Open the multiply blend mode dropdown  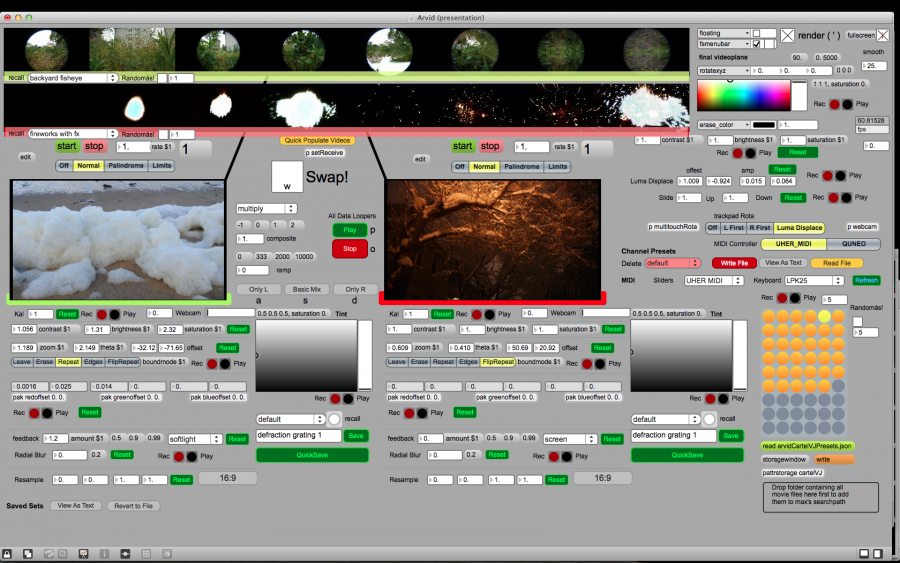(x=266, y=208)
